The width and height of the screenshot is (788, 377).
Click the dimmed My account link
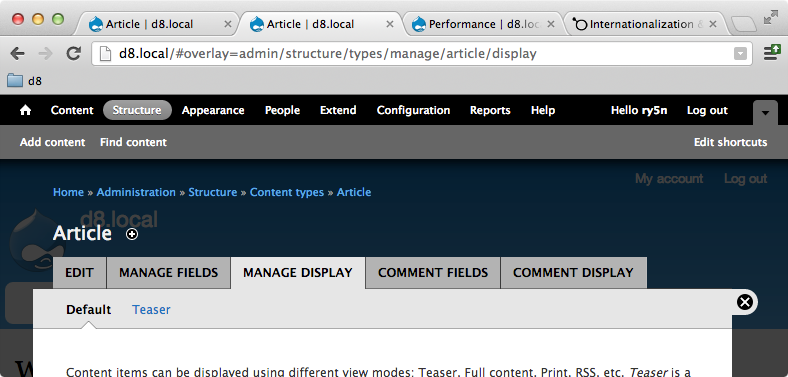tap(669, 178)
